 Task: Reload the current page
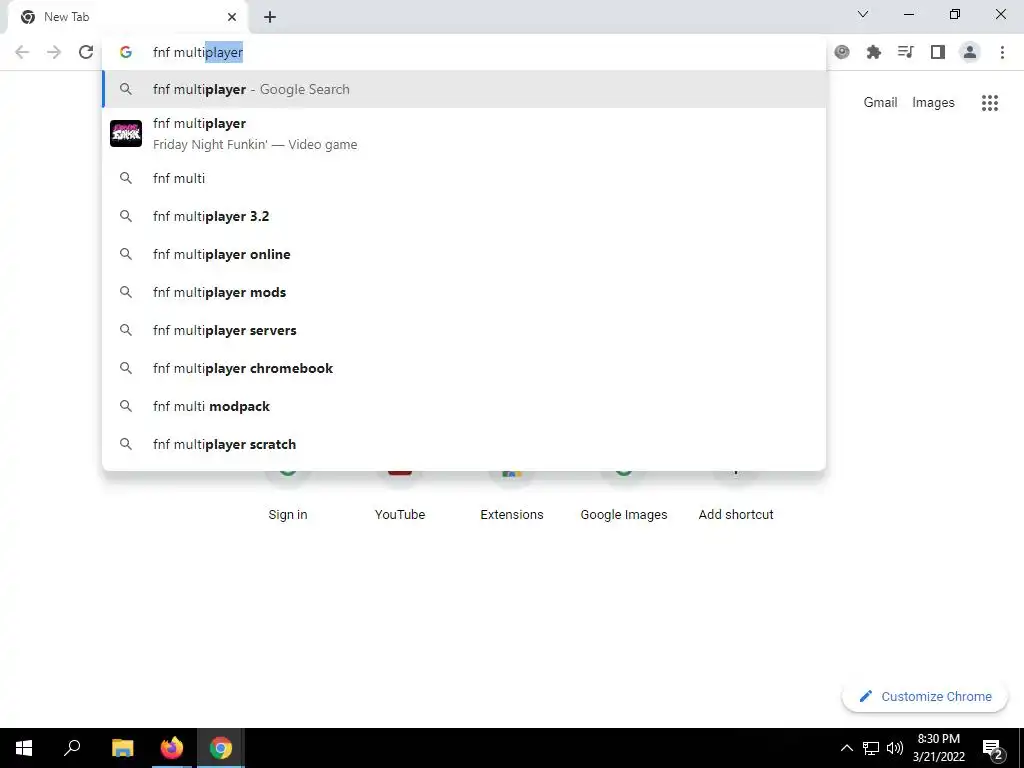86,52
